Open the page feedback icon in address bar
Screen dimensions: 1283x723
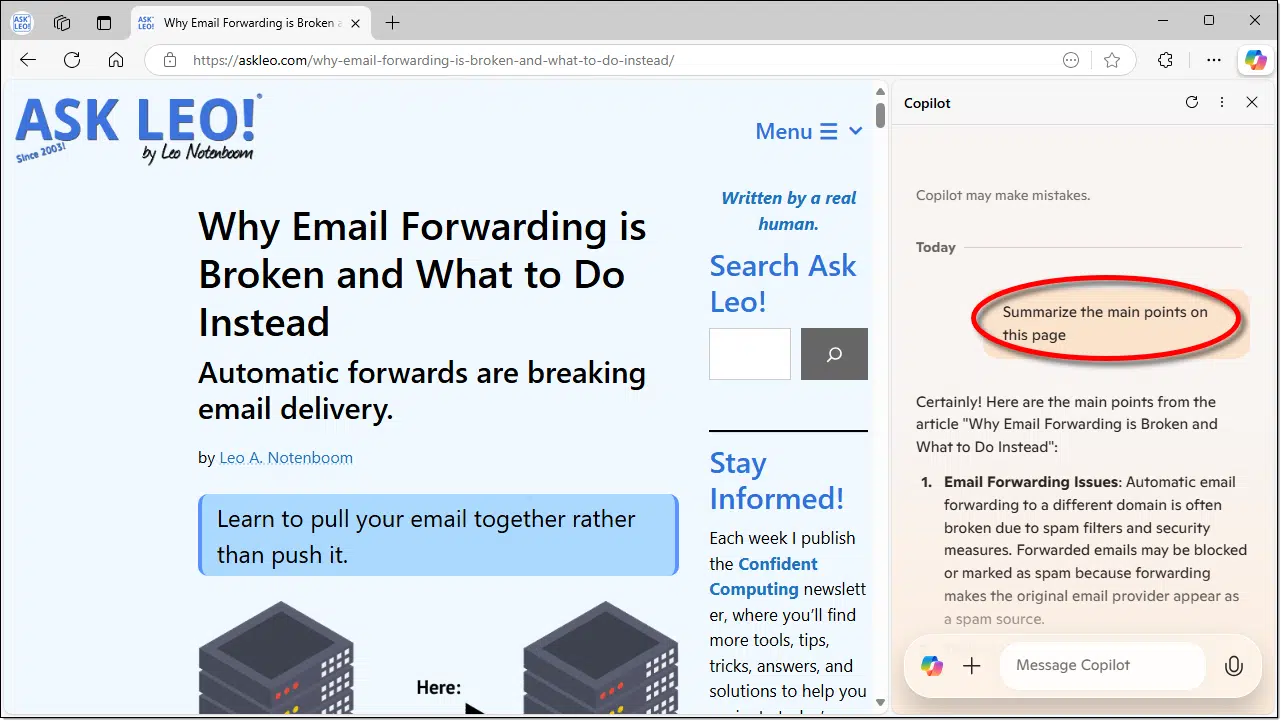pyautogui.click(x=1071, y=60)
